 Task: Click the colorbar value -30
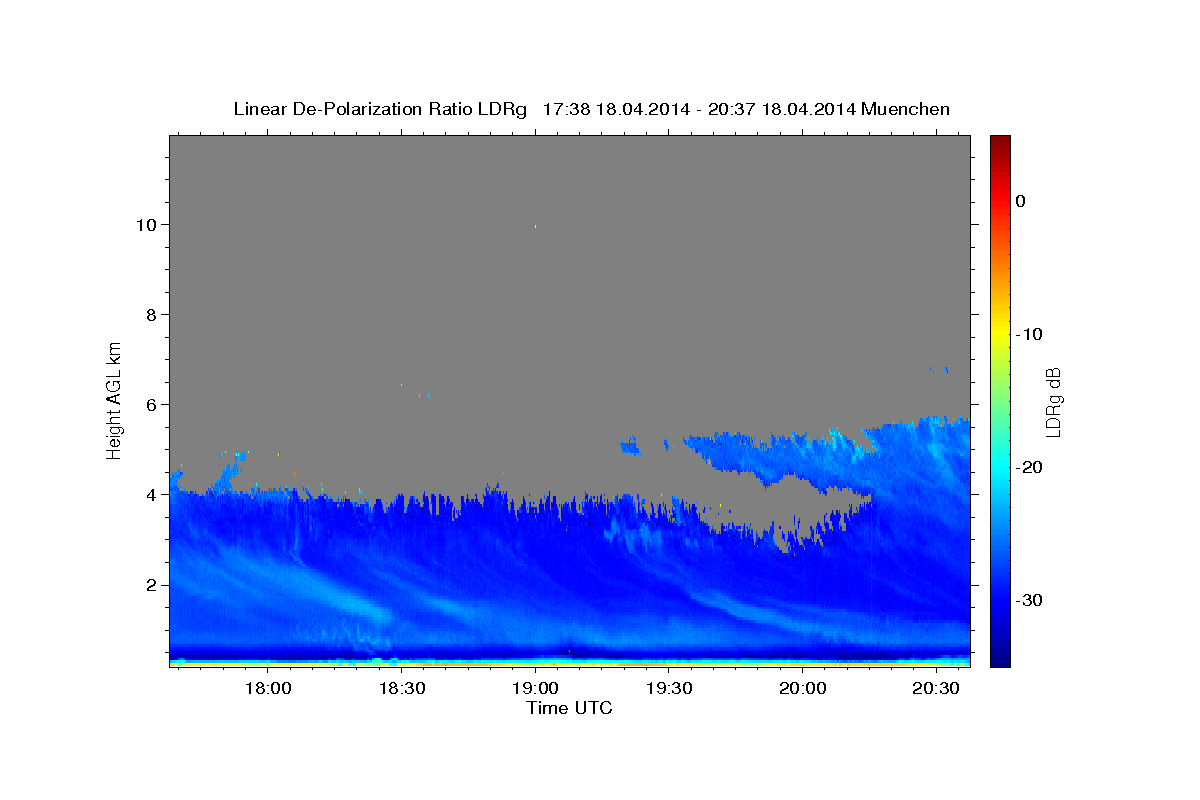pos(1029,600)
